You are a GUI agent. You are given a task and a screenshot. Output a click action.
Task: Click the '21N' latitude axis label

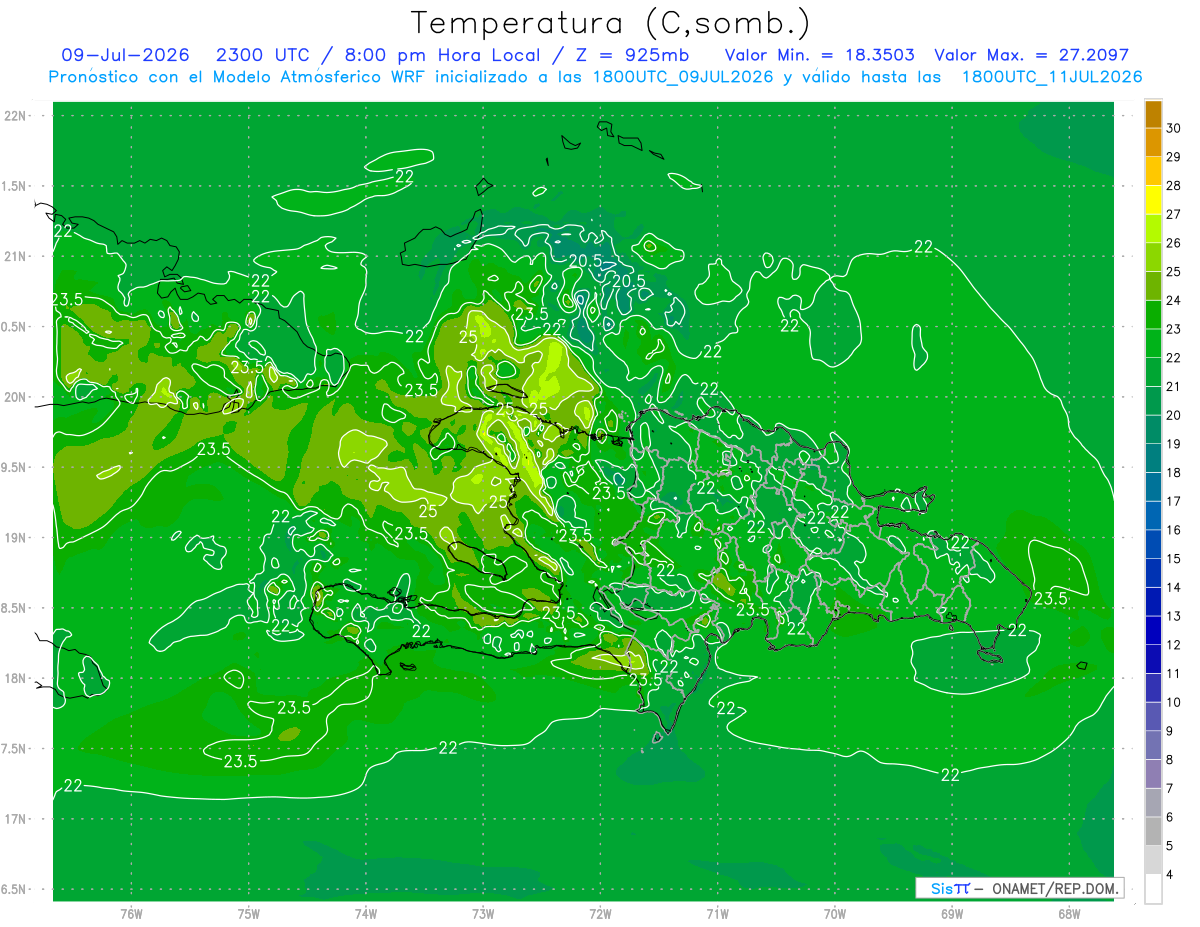pyautogui.click(x=17, y=256)
